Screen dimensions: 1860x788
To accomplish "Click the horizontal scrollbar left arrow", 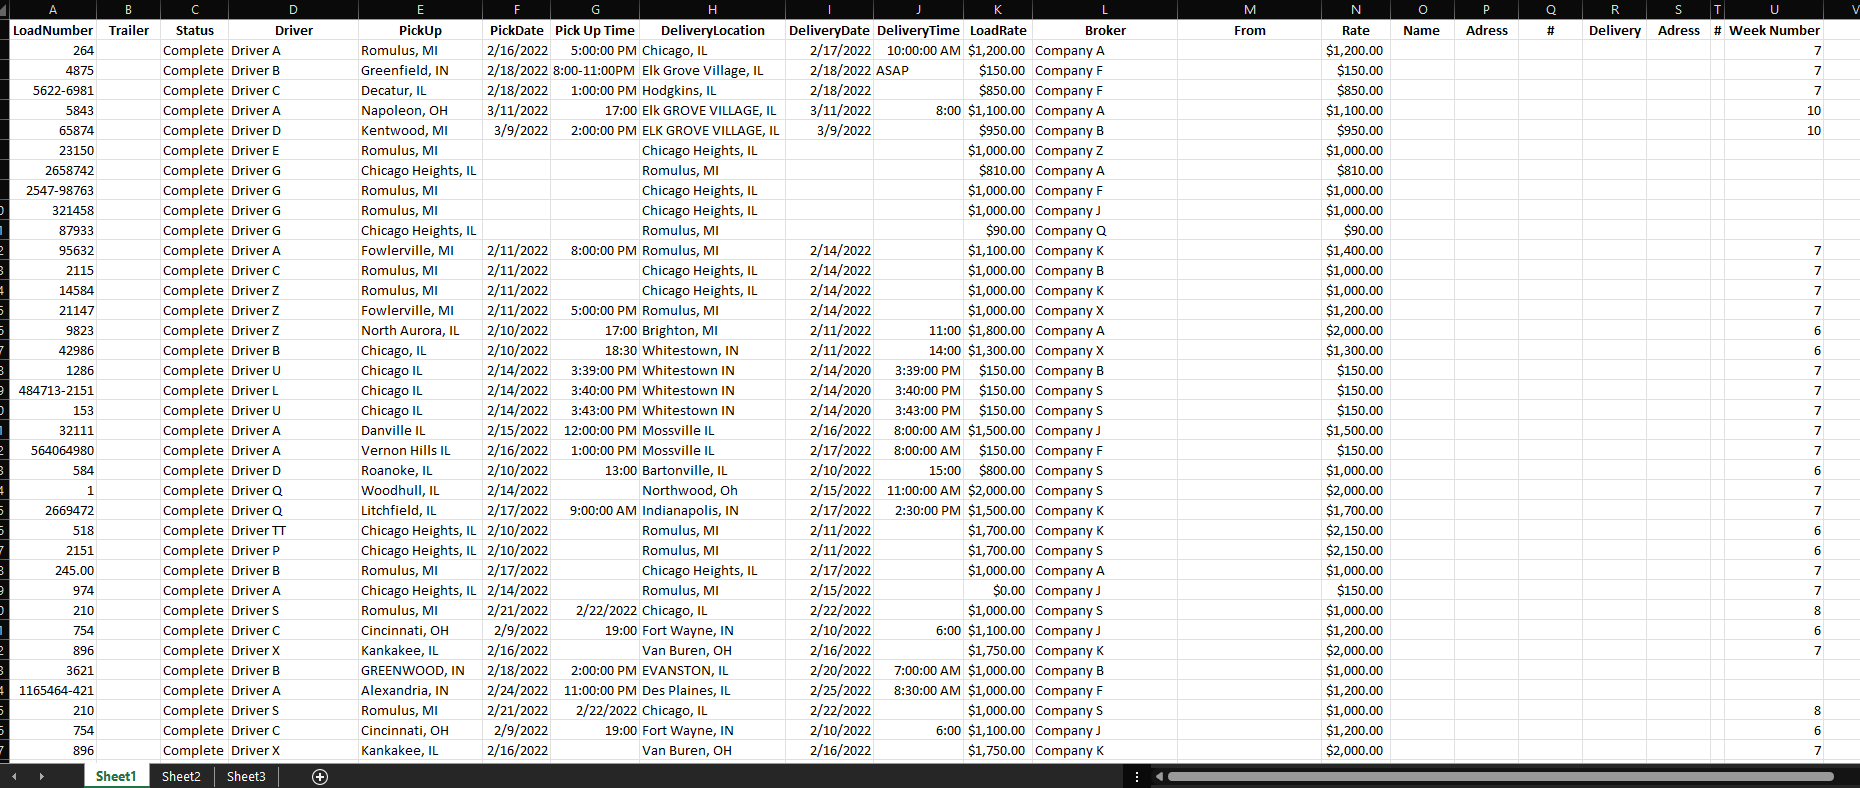I will click(1159, 777).
